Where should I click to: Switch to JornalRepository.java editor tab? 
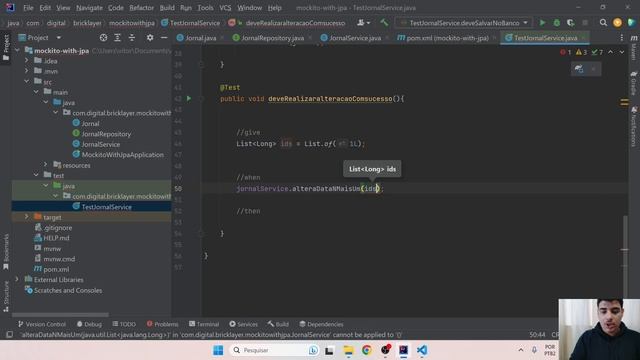point(272,38)
